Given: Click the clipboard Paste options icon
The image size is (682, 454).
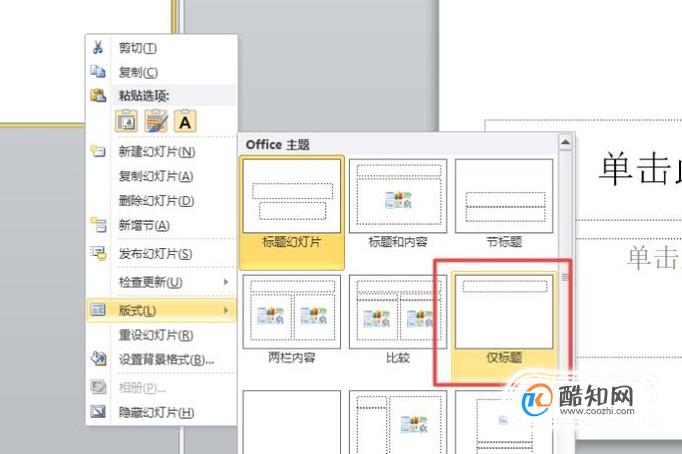Looking at the screenshot, I should click(98, 95).
